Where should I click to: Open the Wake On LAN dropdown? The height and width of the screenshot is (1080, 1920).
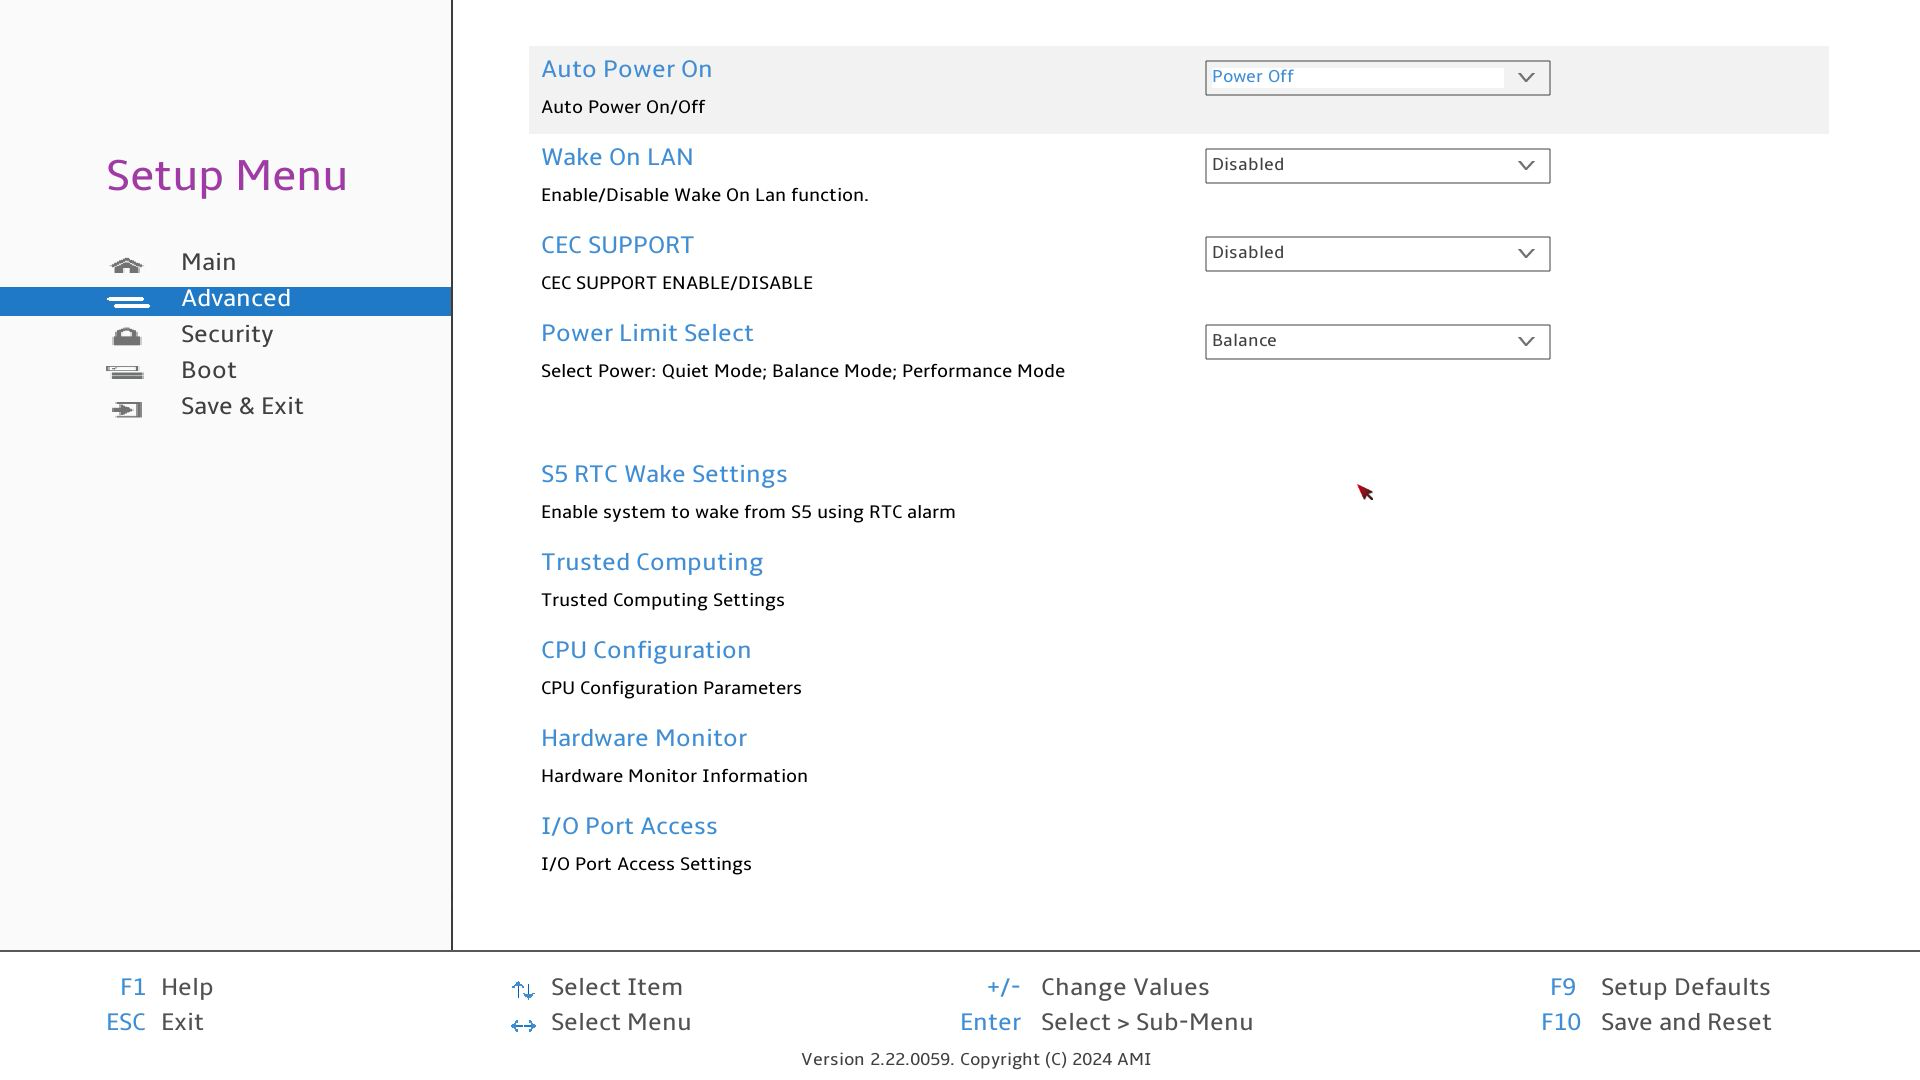point(1377,166)
